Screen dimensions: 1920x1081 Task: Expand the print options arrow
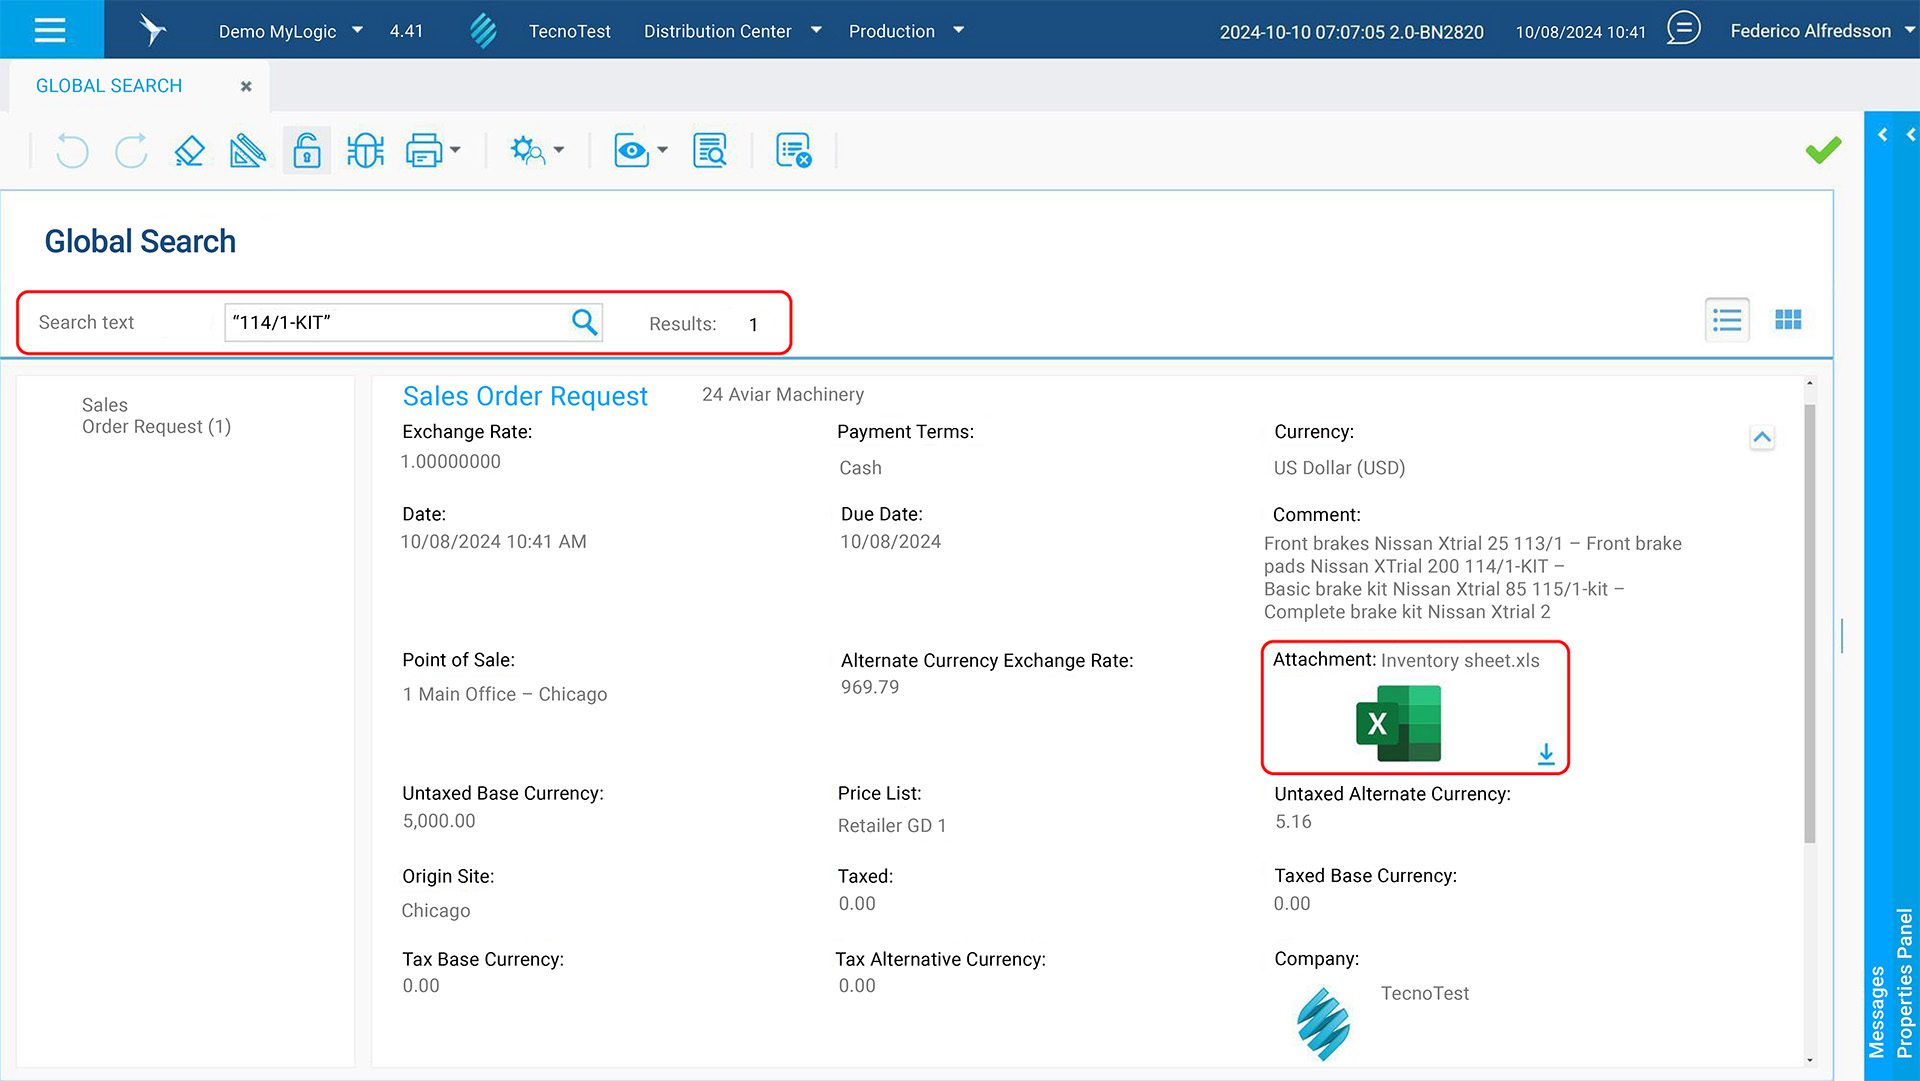[456, 151]
